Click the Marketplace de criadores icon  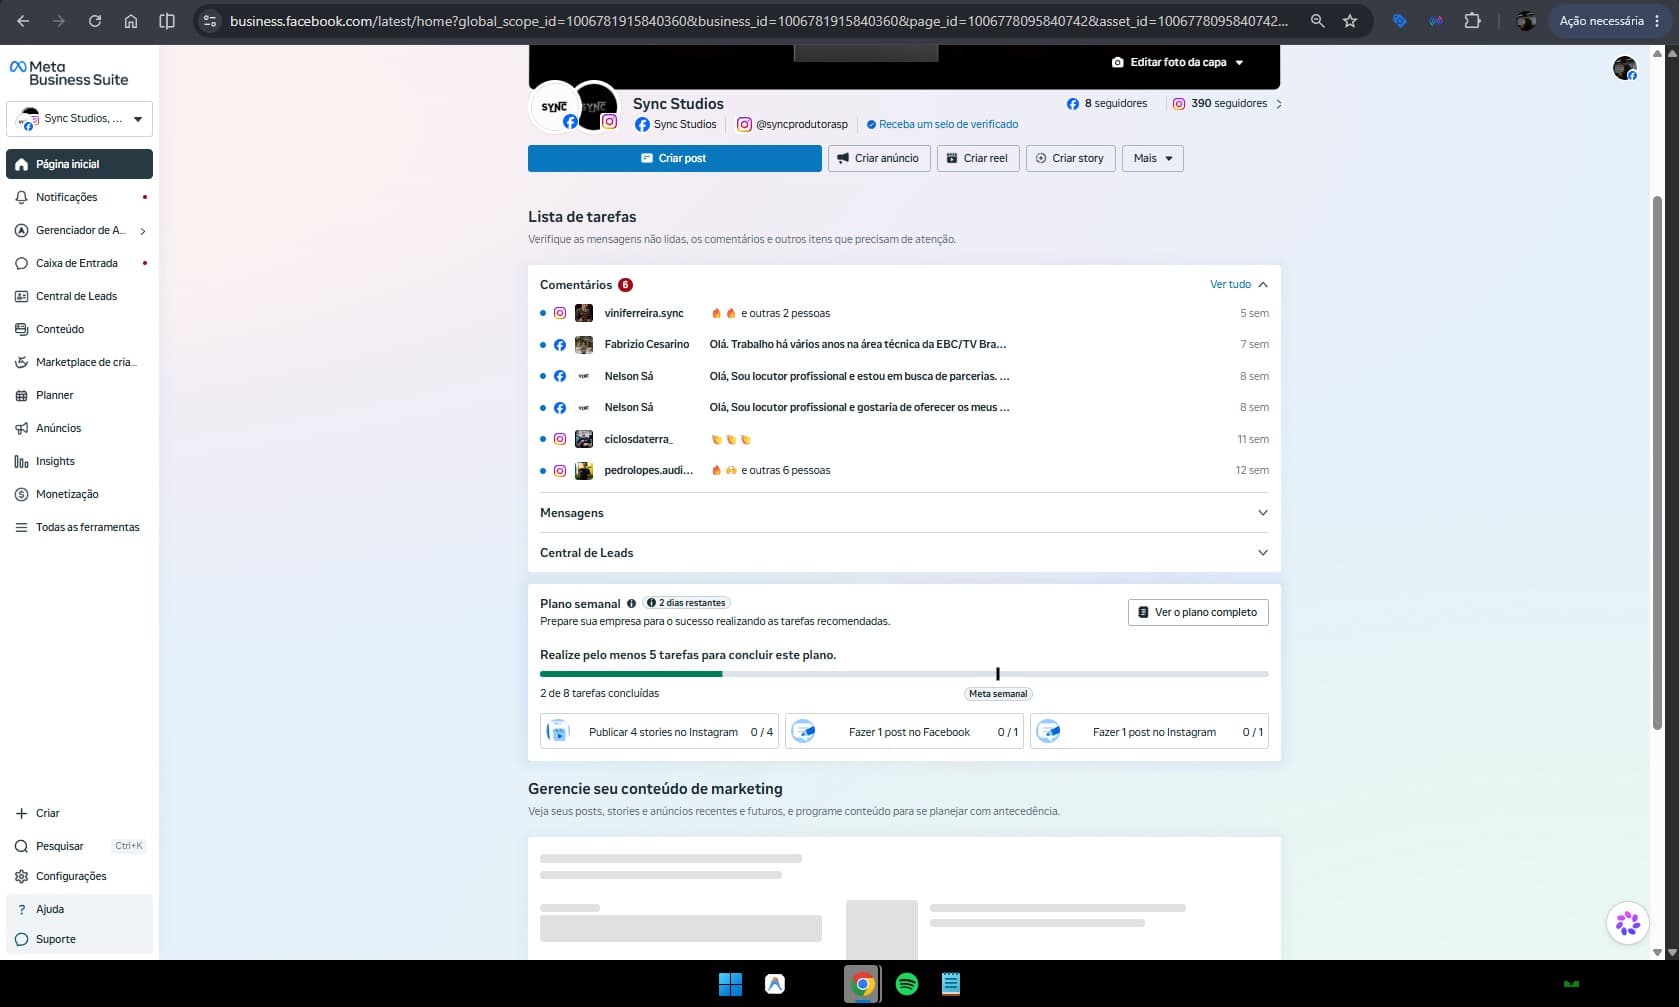(21, 362)
